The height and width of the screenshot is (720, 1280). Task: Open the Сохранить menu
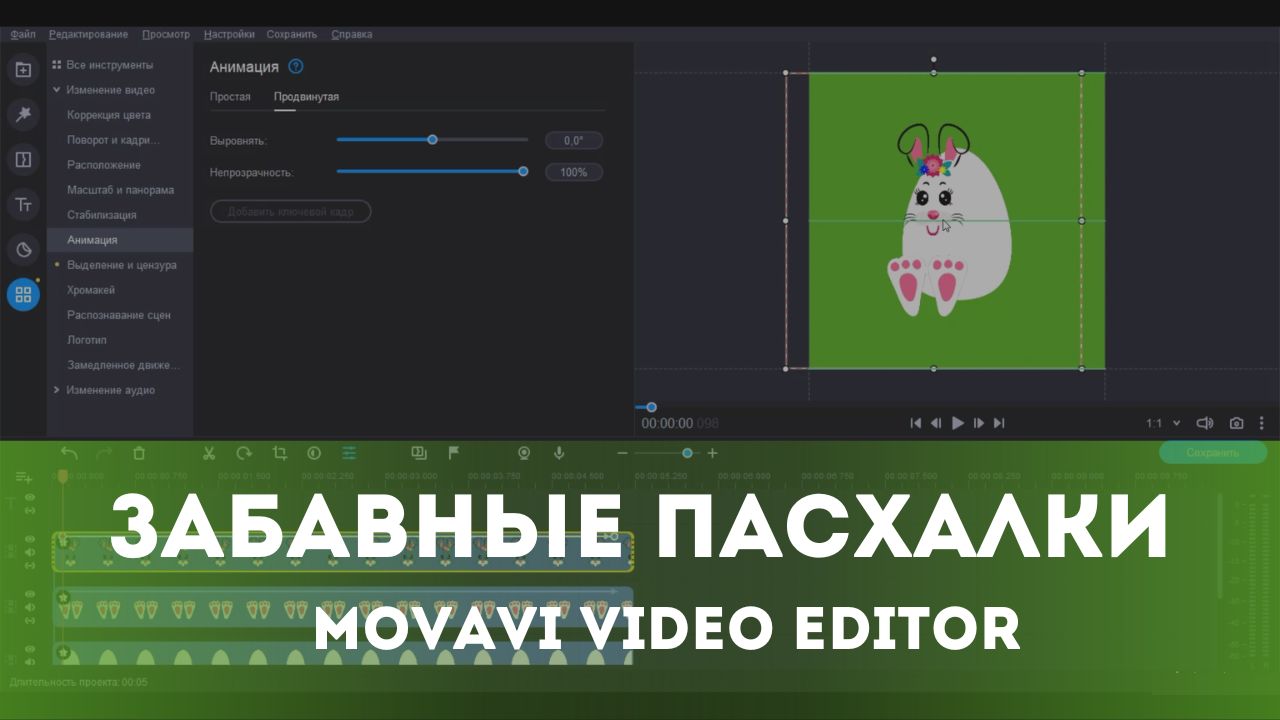pyautogui.click(x=291, y=34)
